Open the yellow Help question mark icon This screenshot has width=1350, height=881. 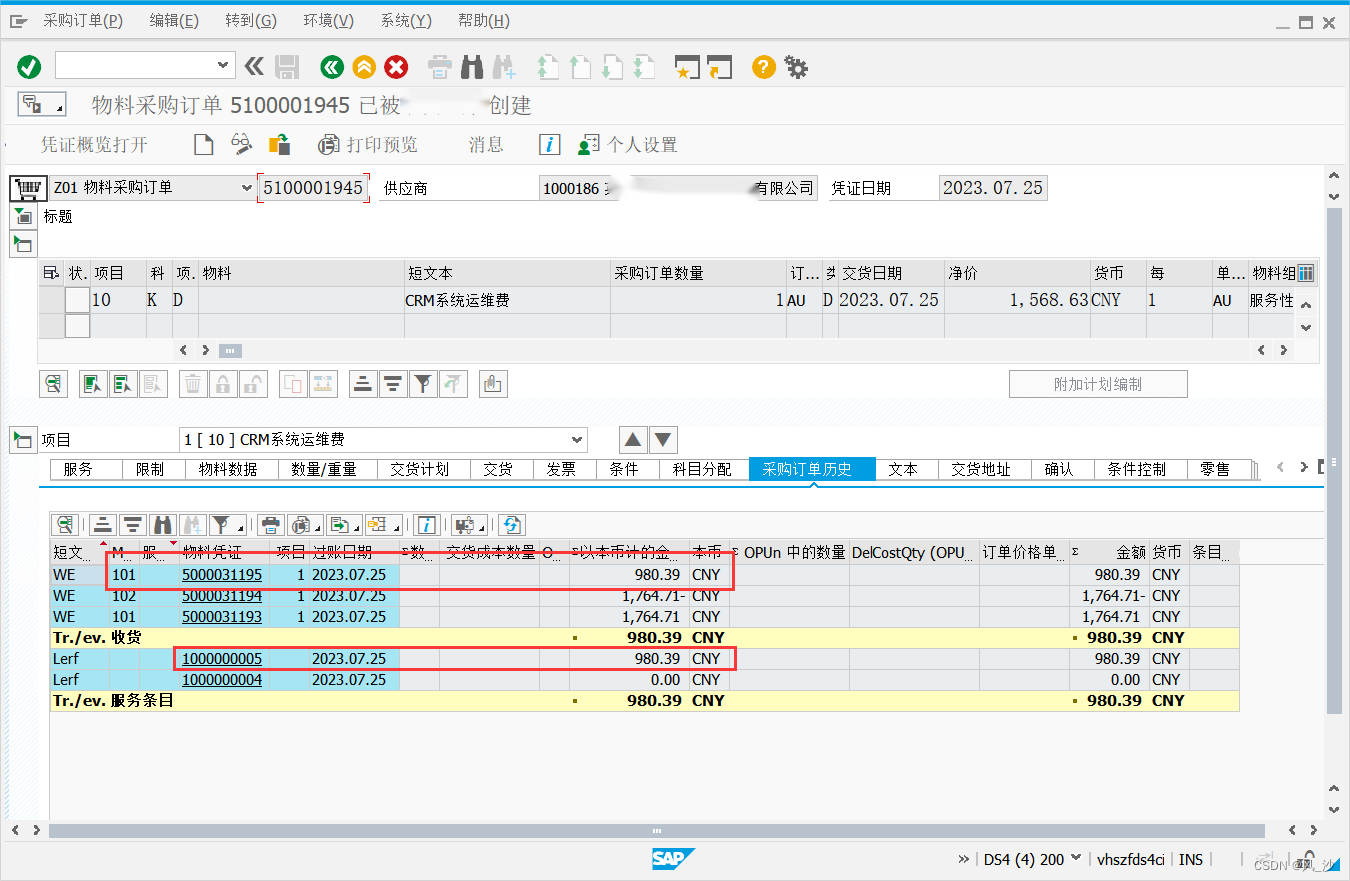tap(764, 67)
